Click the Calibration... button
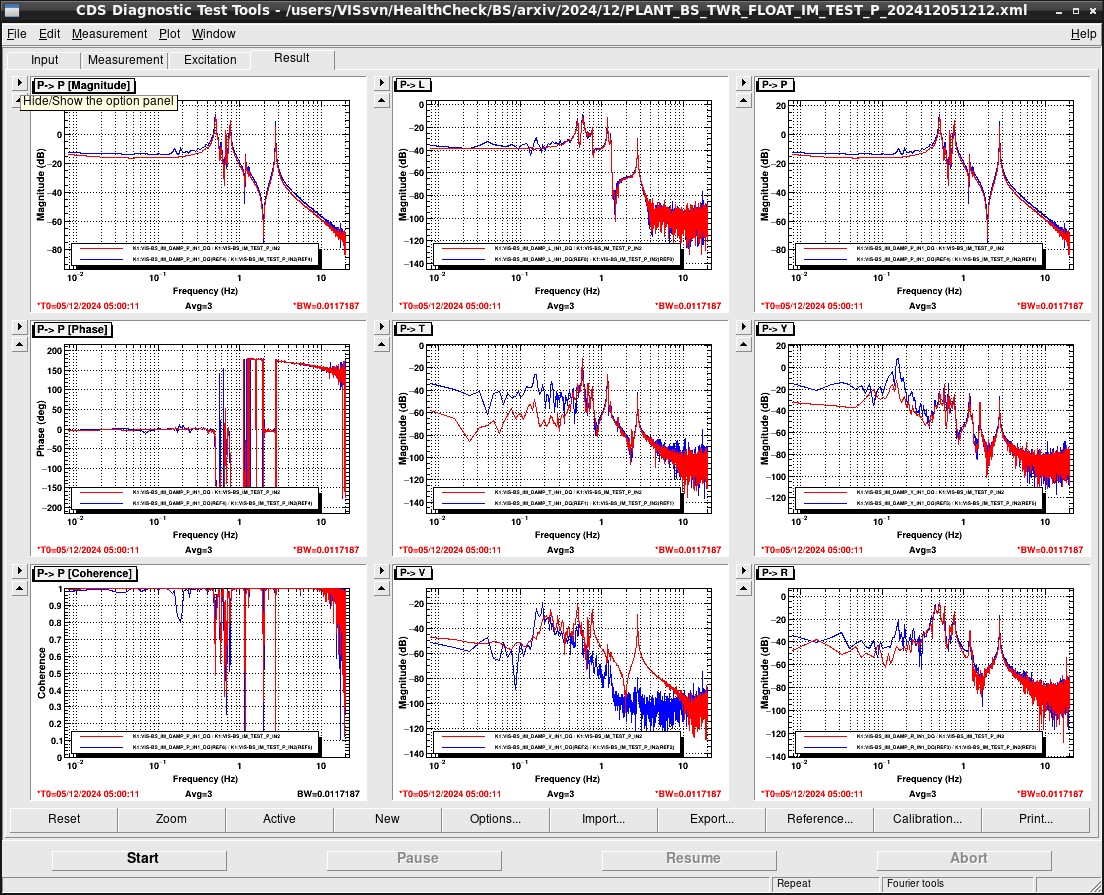 (x=927, y=819)
